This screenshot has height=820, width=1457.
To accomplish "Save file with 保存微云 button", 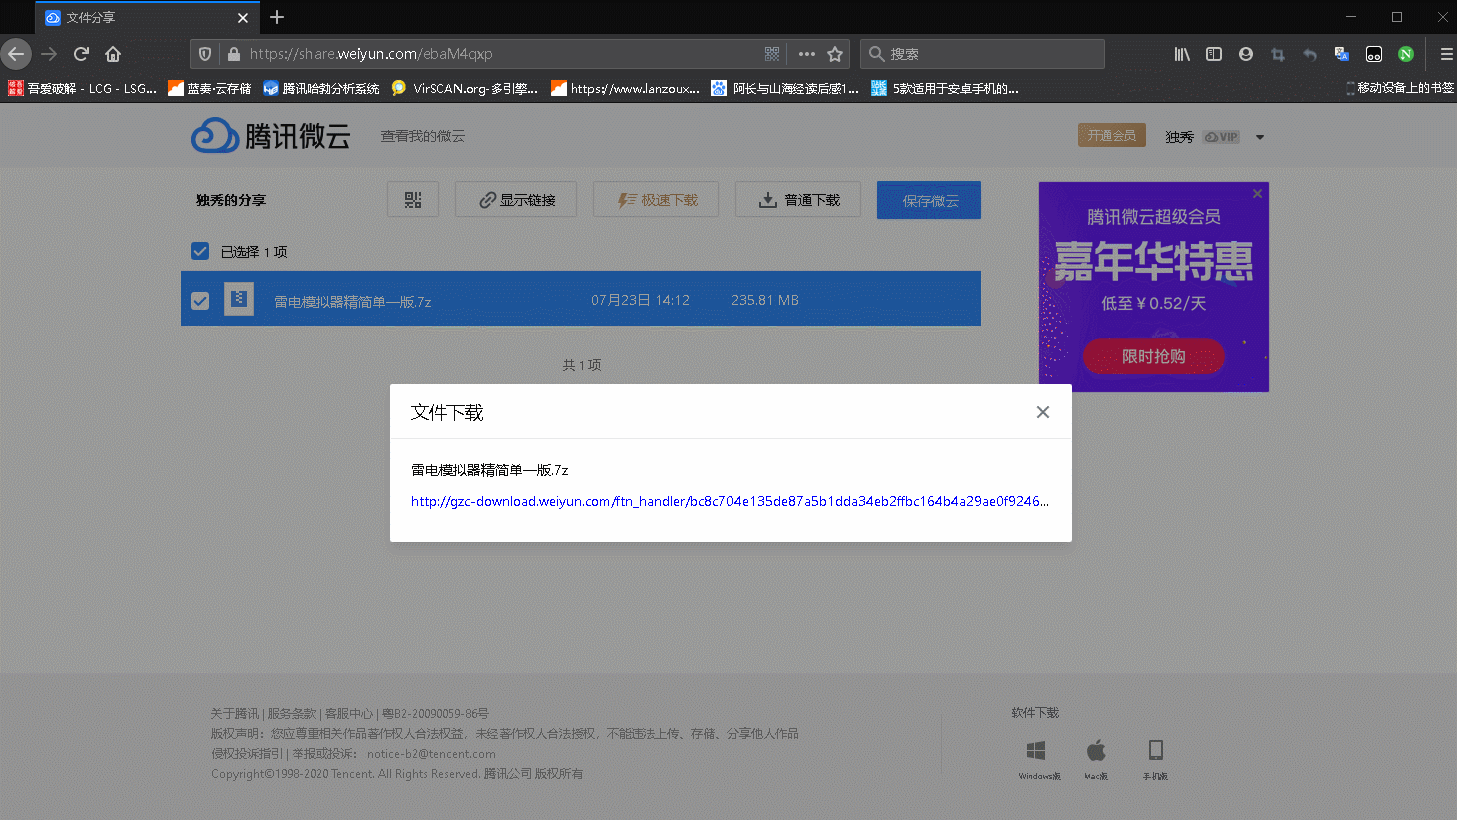I will pyautogui.click(x=929, y=200).
